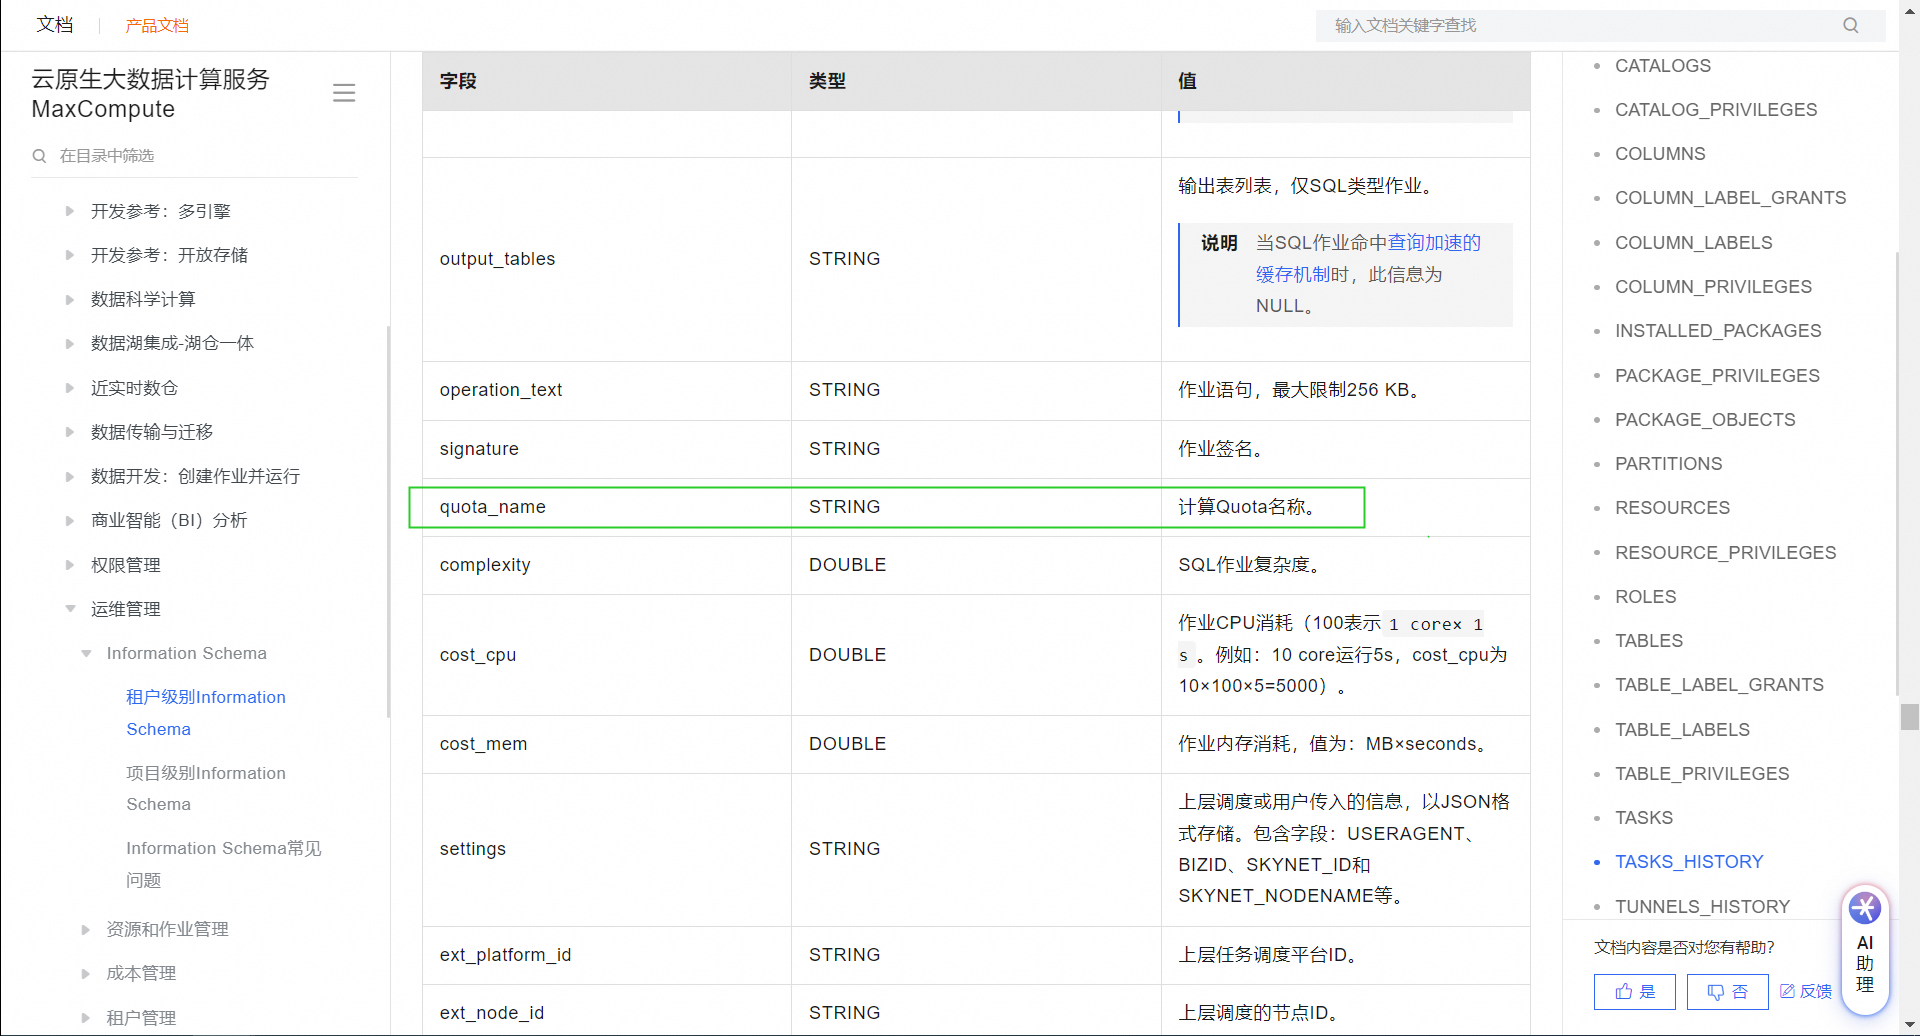
Task: Click the 'operation_text' field cell
Action: click(x=607, y=390)
